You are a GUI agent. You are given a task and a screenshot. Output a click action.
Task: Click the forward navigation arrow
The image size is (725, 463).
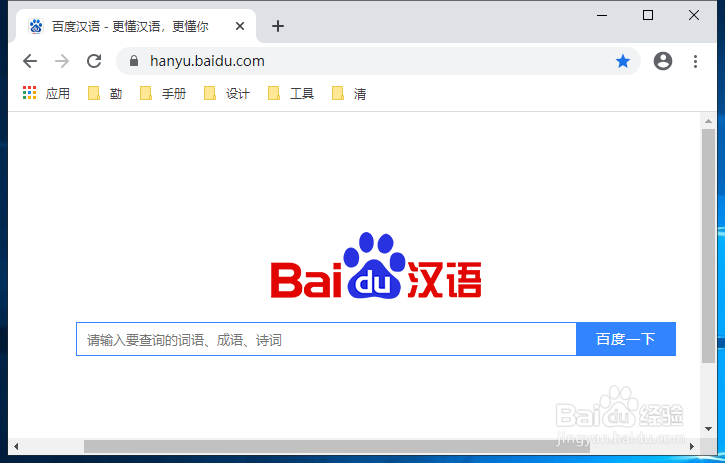(x=62, y=61)
